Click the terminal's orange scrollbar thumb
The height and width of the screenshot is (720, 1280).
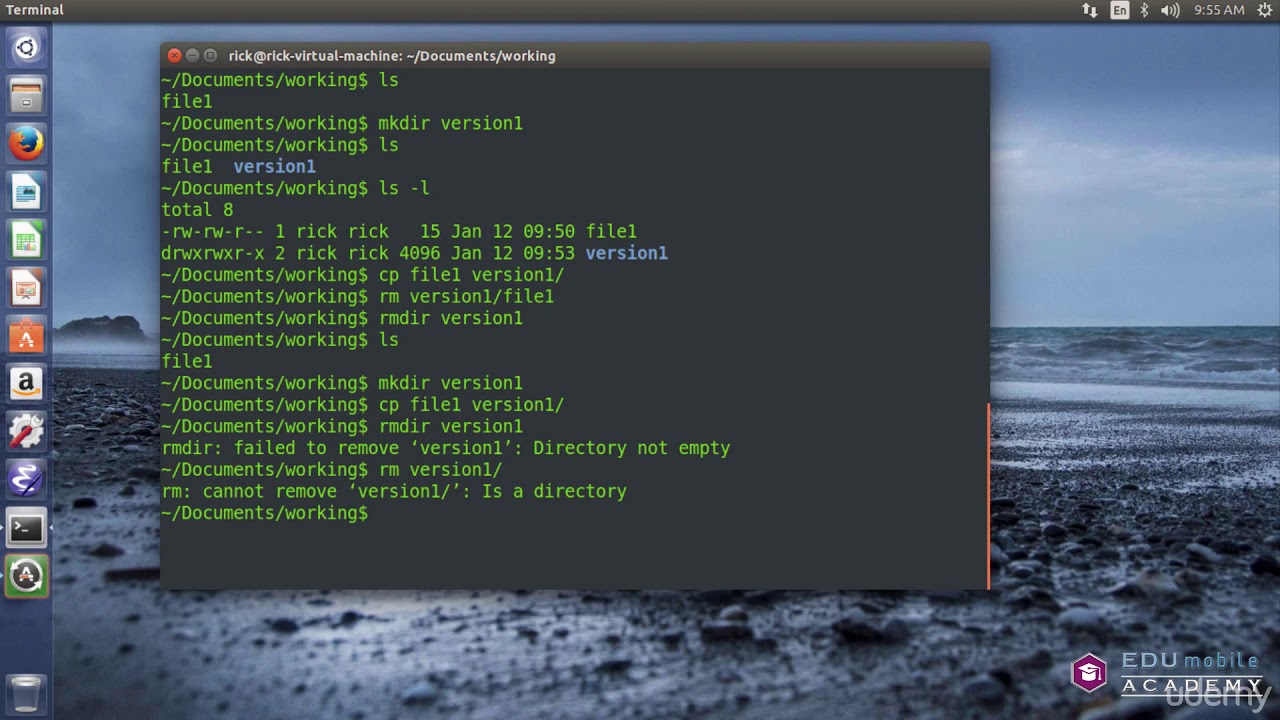pyautogui.click(x=988, y=496)
